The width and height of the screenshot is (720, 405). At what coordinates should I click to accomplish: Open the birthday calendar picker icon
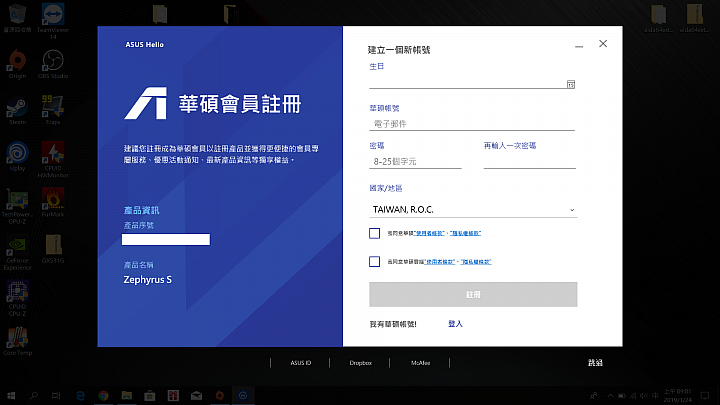coord(570,84)
